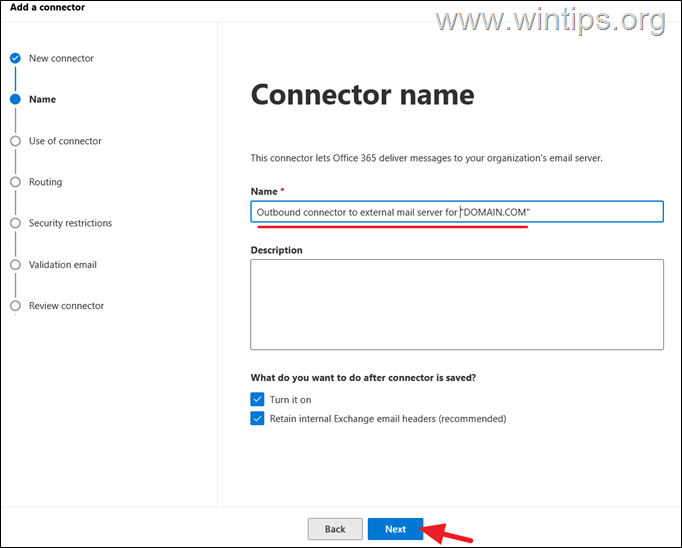
Task: Click the empty circle beside Routing
Action: (x=15, y=182)
